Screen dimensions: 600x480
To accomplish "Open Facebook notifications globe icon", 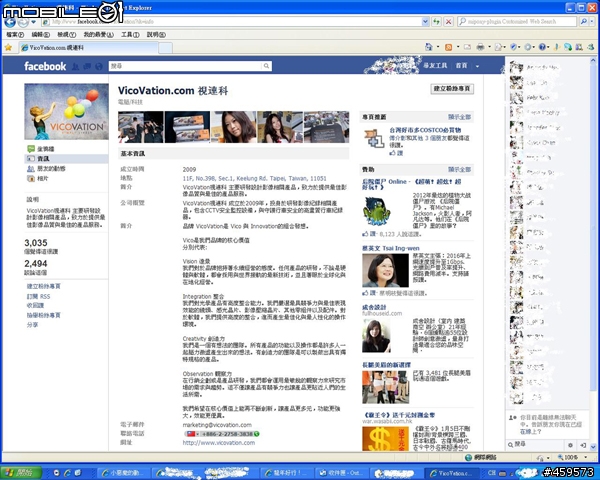I will pos(99,67).
